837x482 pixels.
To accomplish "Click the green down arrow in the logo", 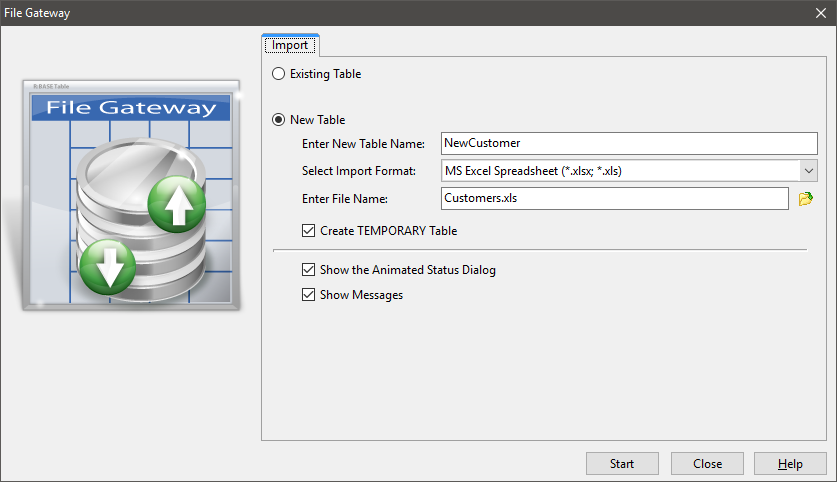I will 105,267.
